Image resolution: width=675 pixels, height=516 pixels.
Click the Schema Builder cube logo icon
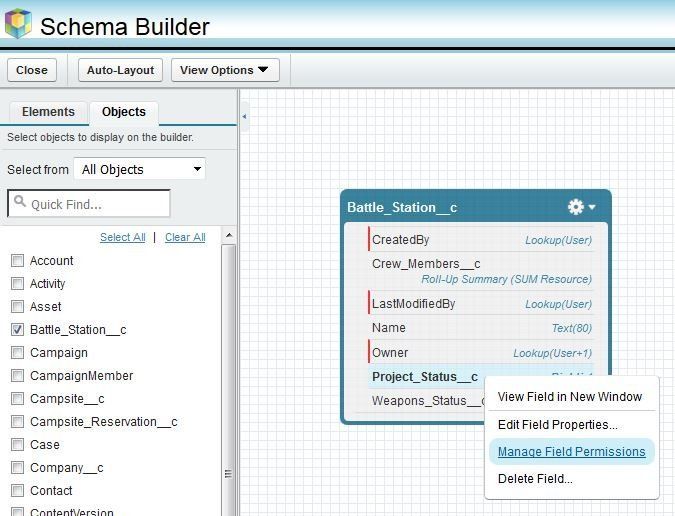(18, 24)
